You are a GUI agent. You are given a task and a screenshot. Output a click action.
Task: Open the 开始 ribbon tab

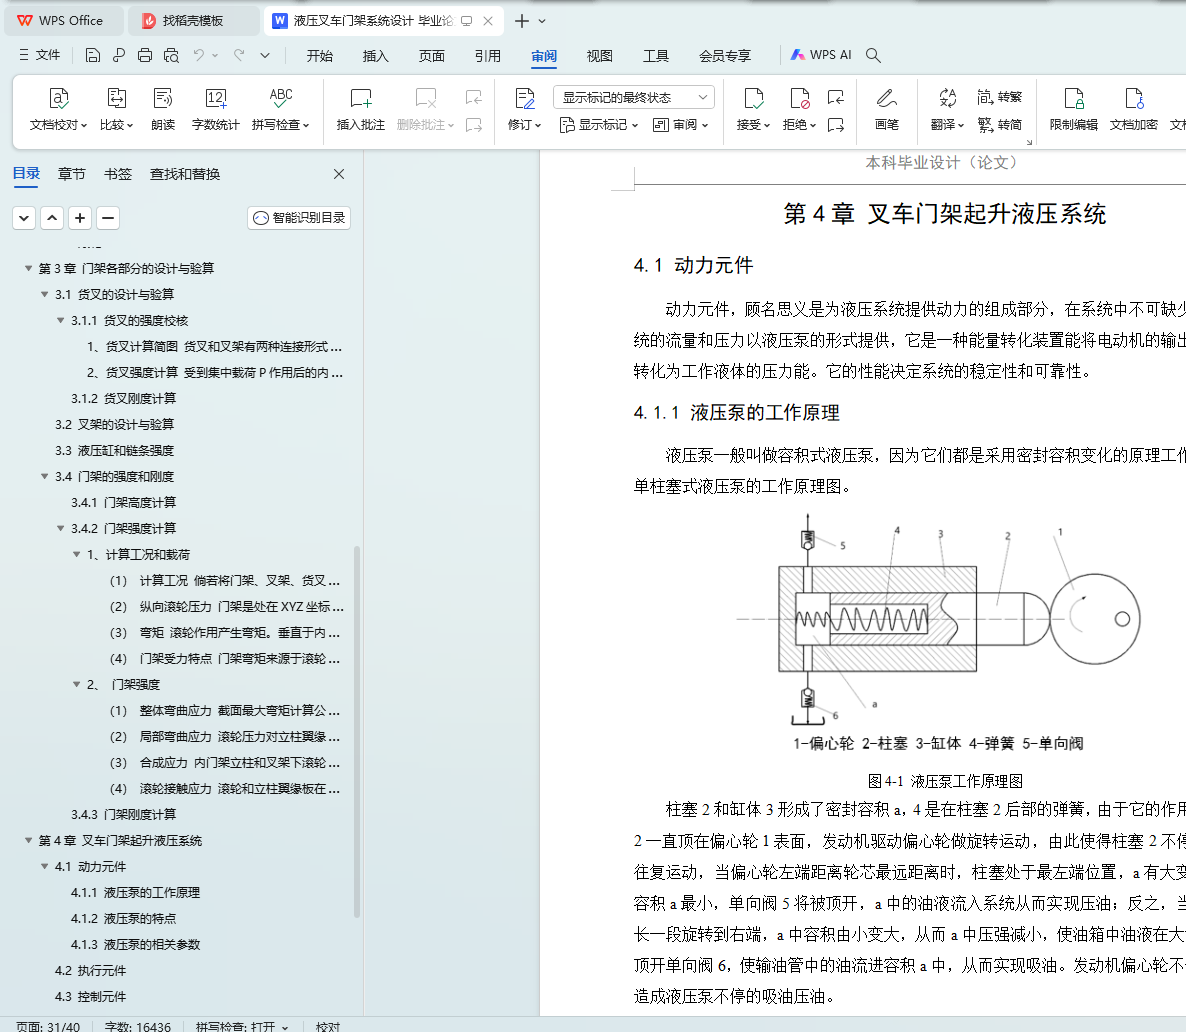(x=319, y=56)
